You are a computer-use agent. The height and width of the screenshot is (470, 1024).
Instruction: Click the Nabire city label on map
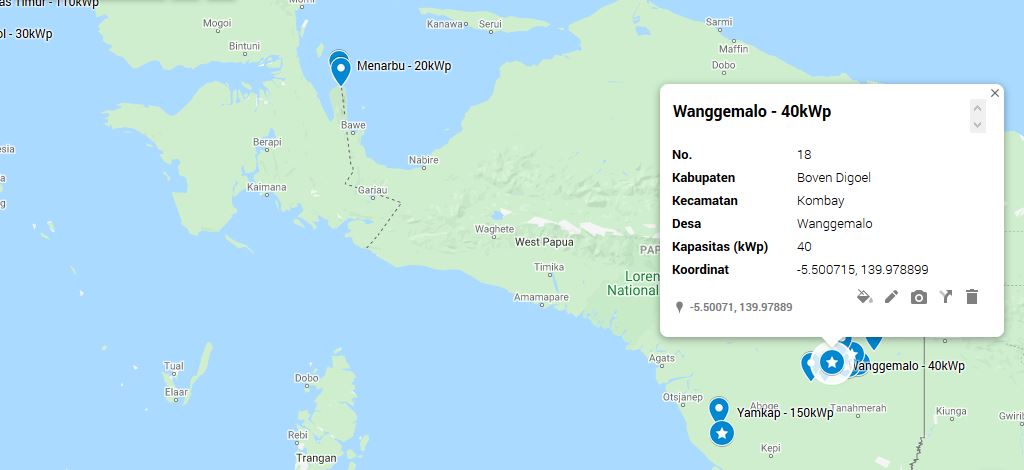tap(424, 160)
